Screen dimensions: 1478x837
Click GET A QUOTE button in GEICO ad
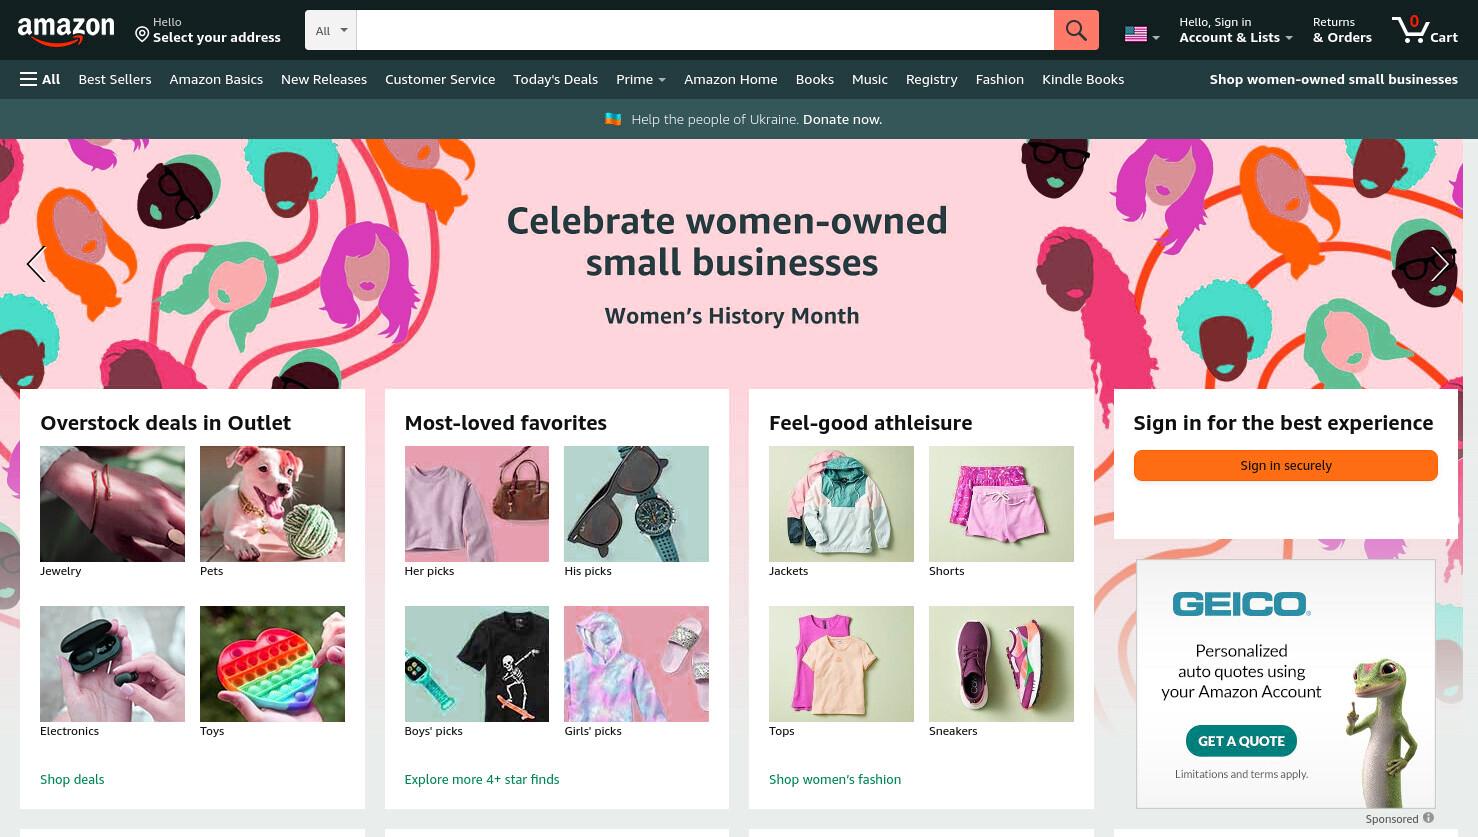(1241, 741)
